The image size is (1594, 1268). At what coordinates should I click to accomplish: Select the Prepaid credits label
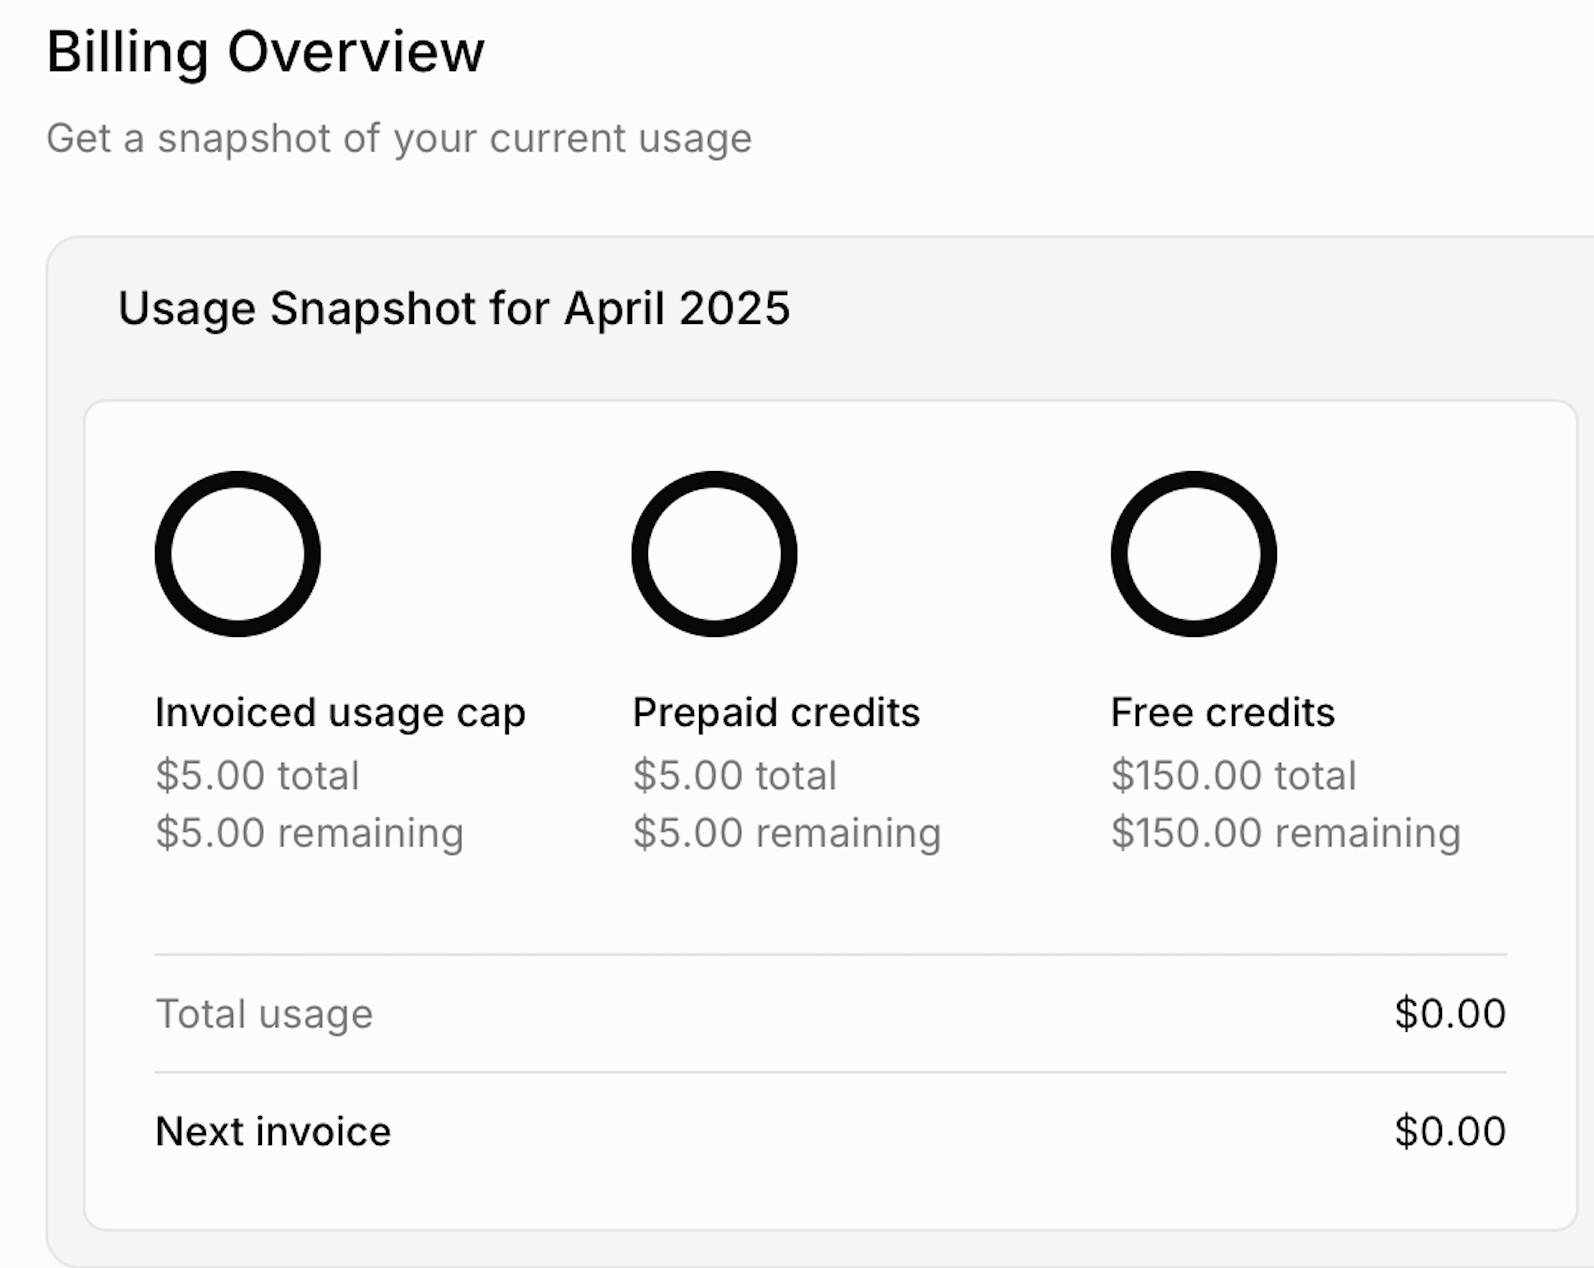coord(776,713)
